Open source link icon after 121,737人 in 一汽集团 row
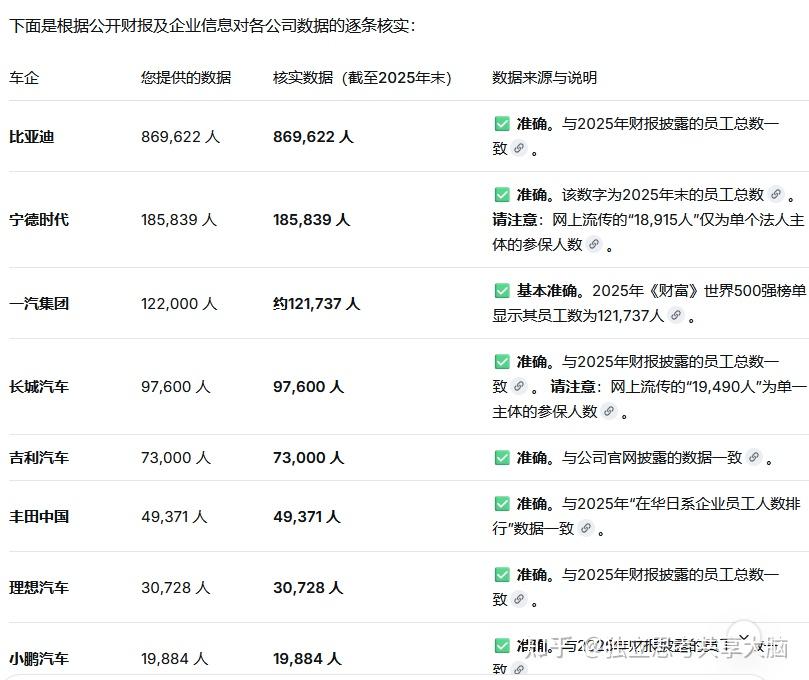The height and width of the screenshot is (680, 809). point(676,315)
